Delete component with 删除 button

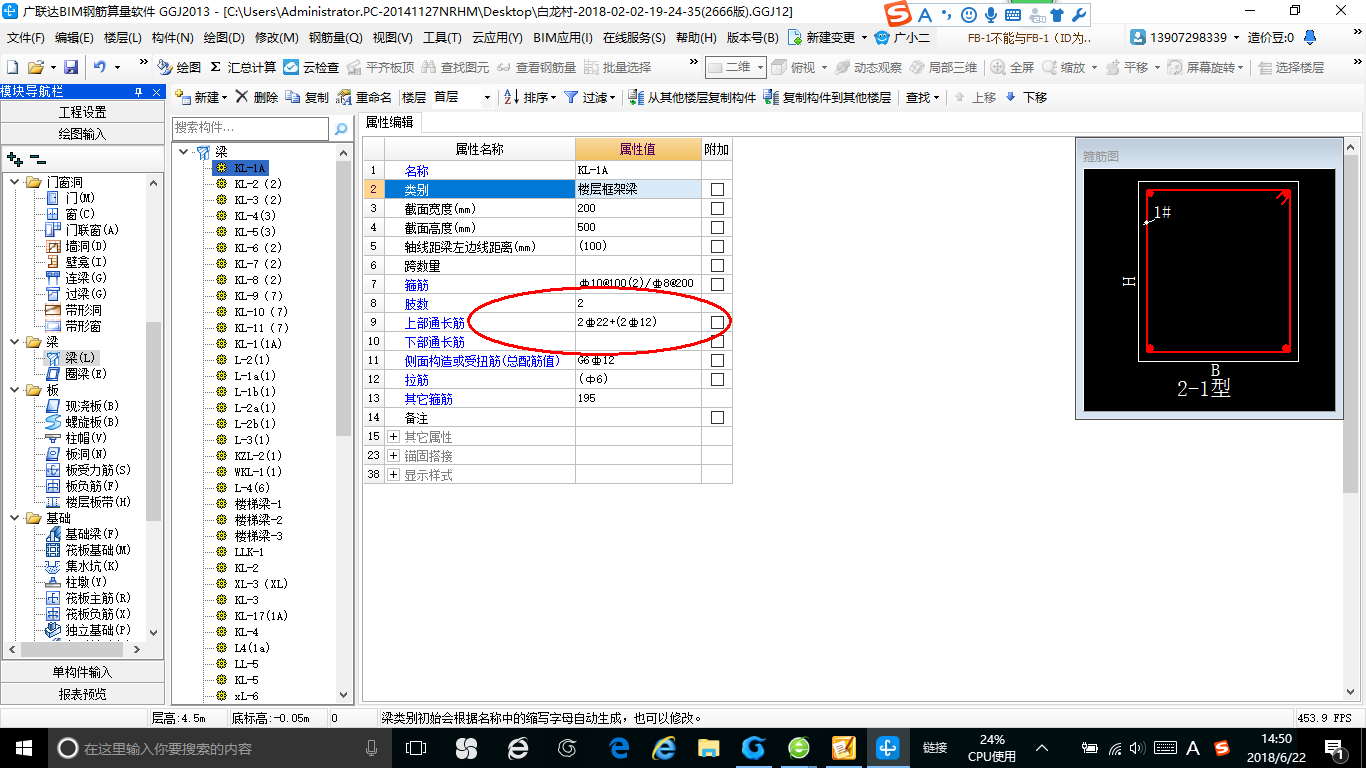point(257,97)
